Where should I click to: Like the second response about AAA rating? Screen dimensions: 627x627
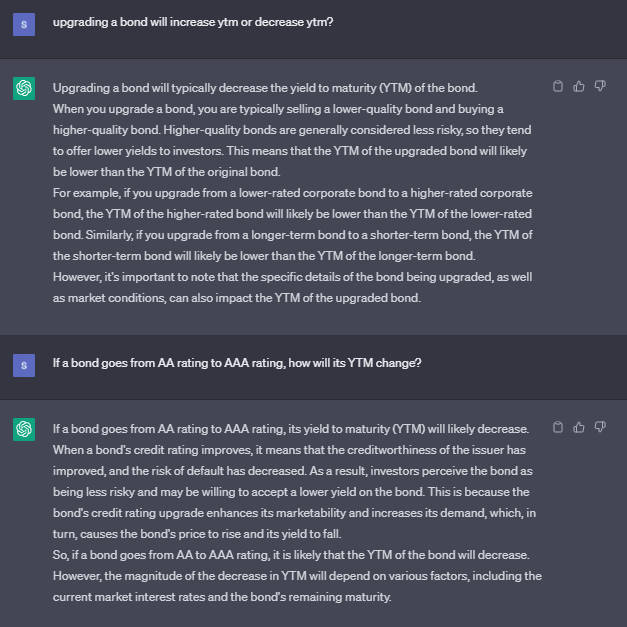point(579,427)
